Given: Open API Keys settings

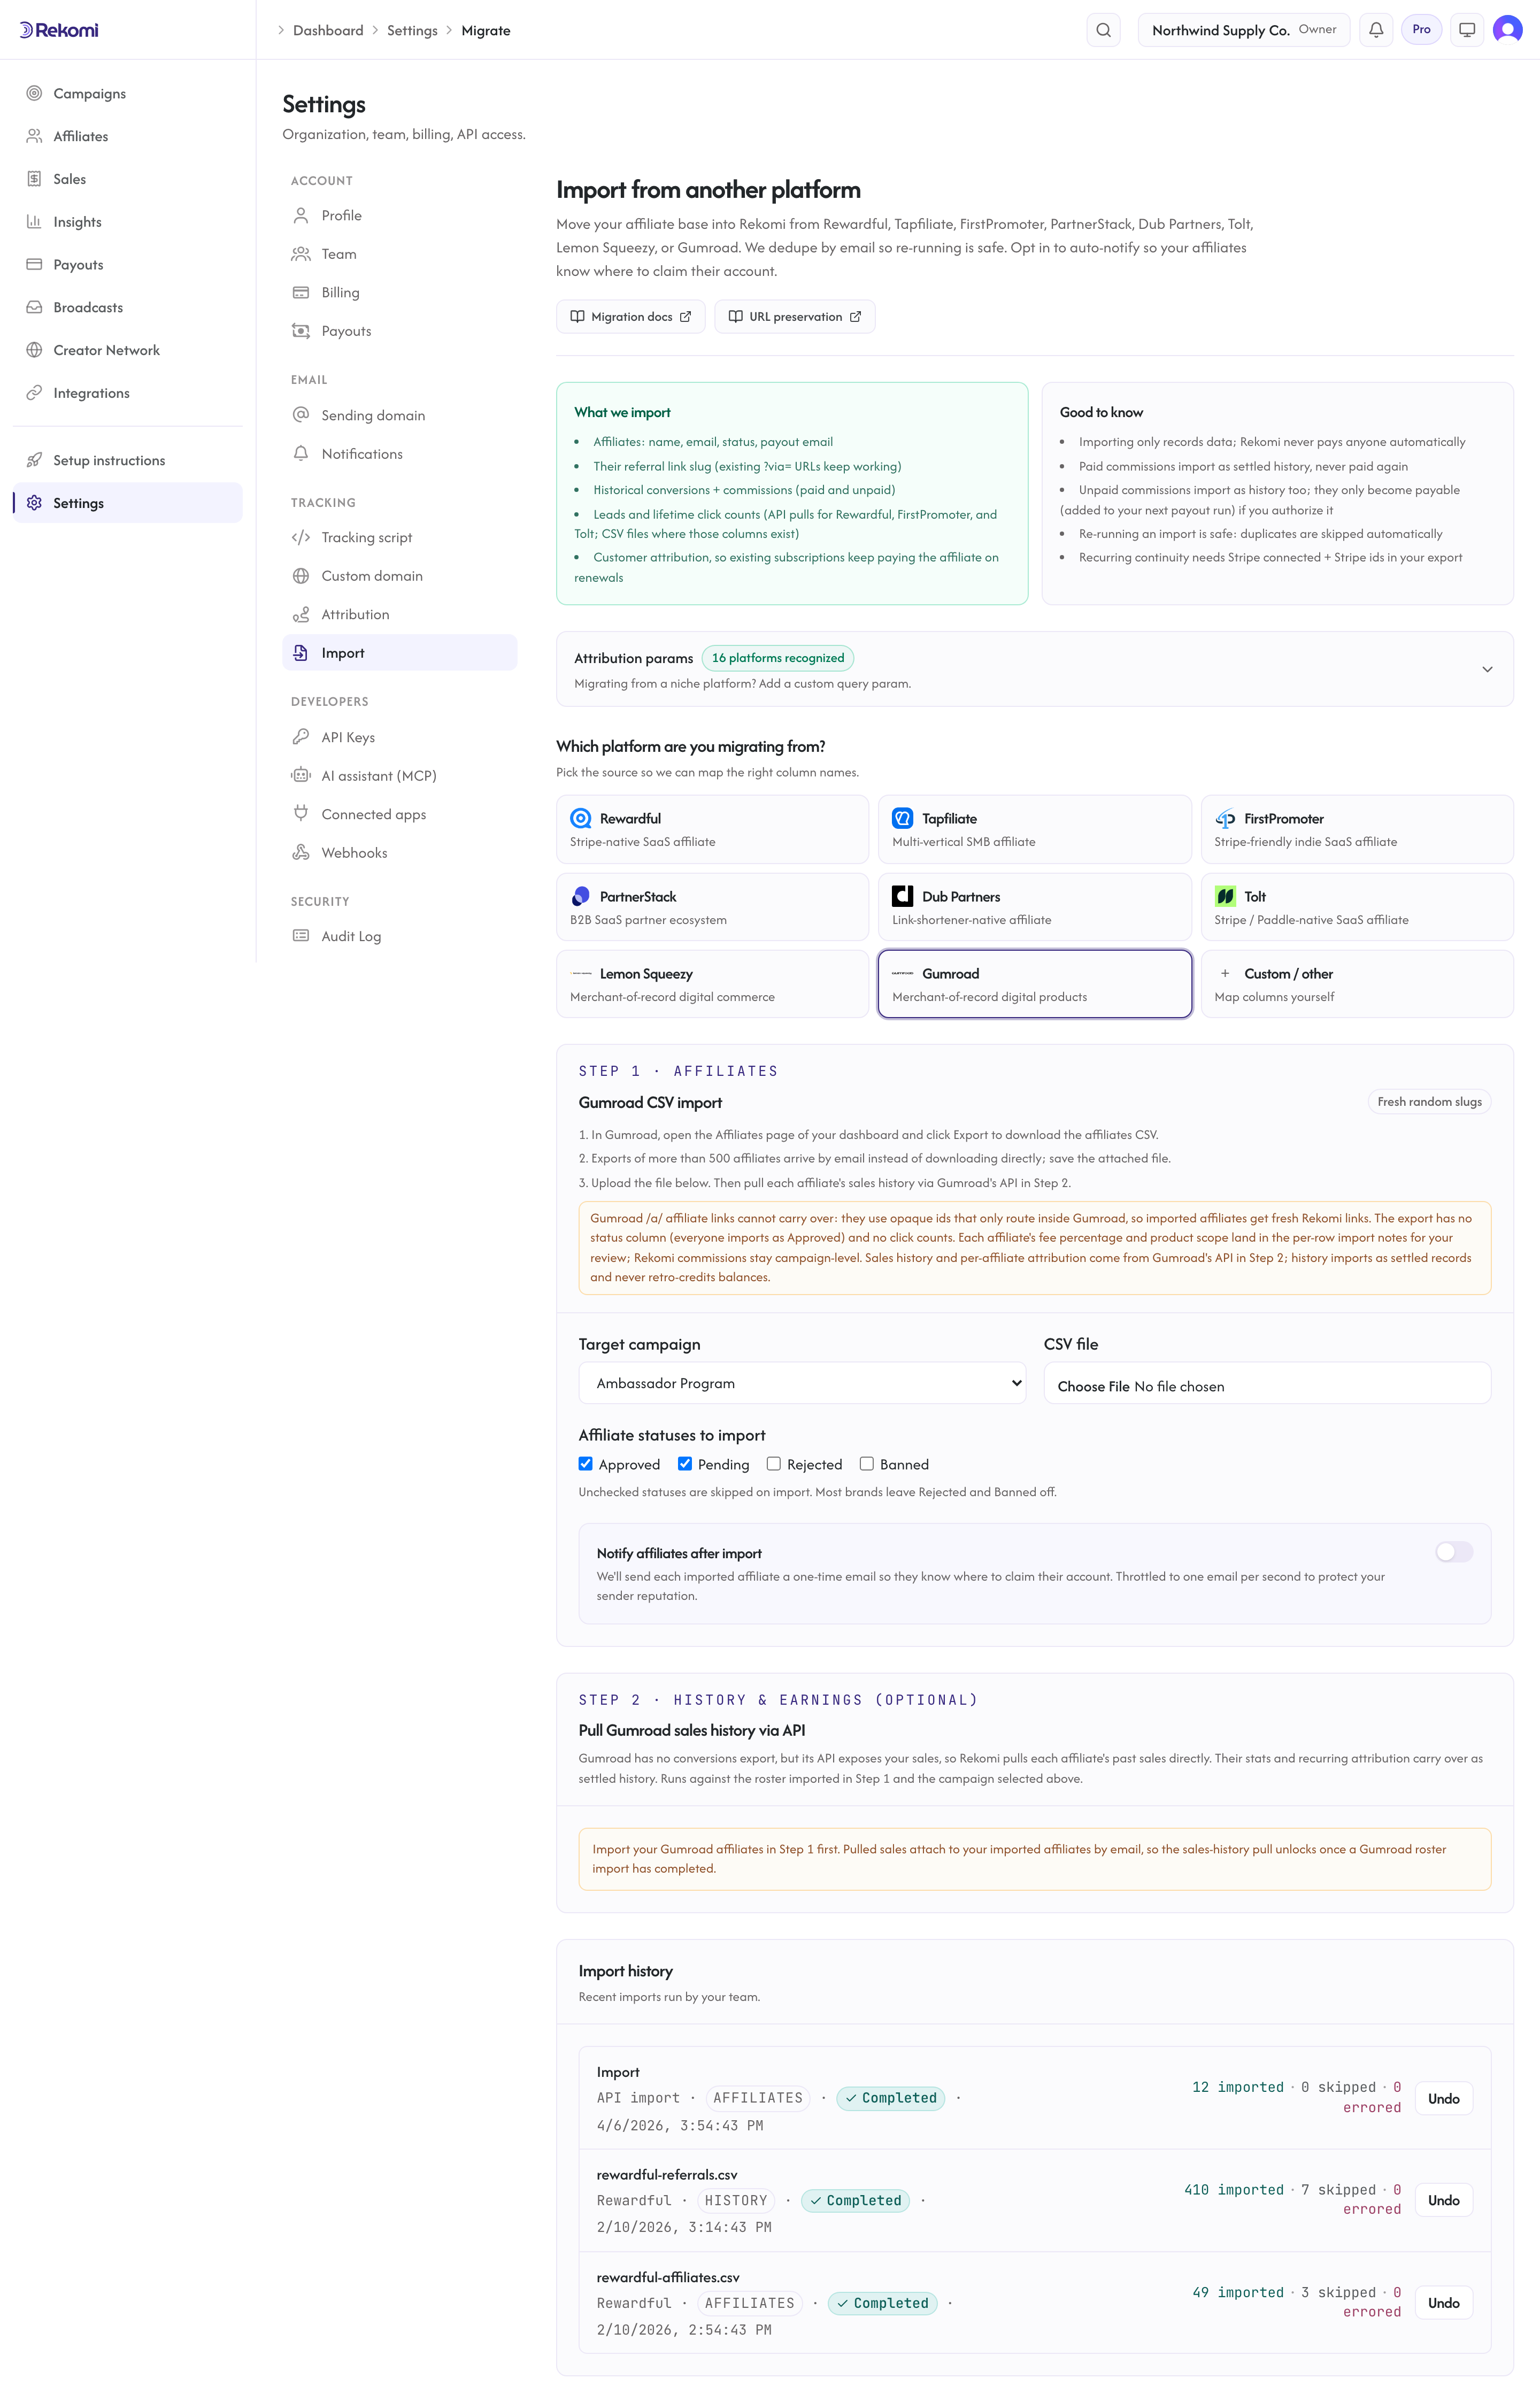Looking at the screenshot, I should [x=400, y=737].
